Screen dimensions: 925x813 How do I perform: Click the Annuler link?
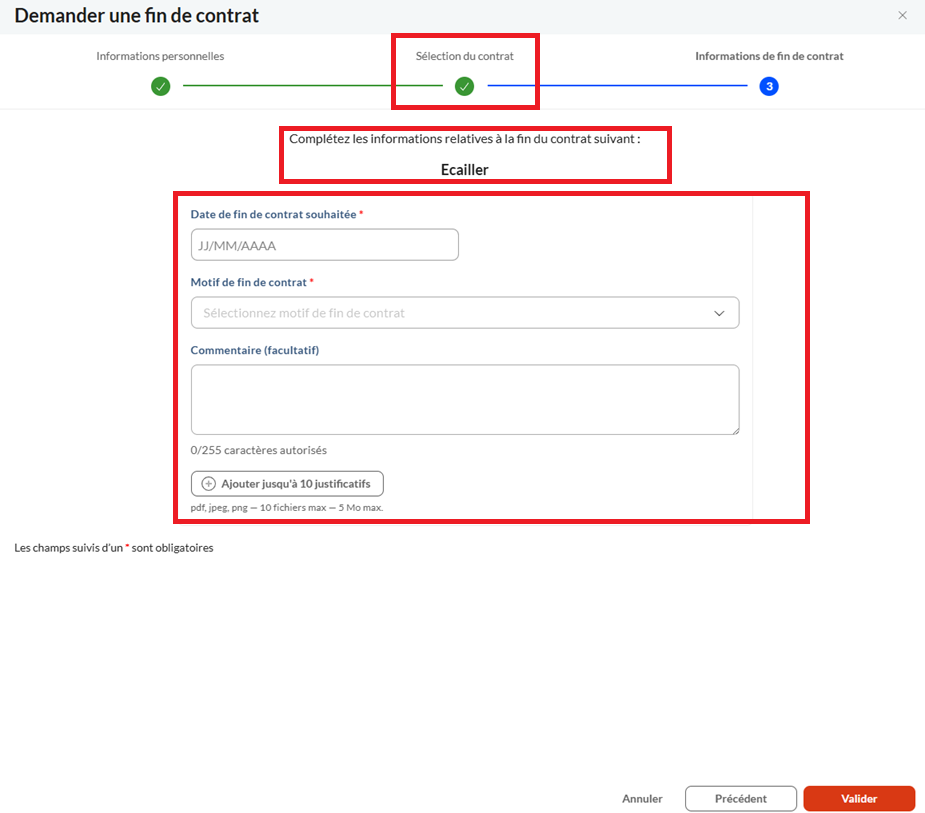(642, 799)
